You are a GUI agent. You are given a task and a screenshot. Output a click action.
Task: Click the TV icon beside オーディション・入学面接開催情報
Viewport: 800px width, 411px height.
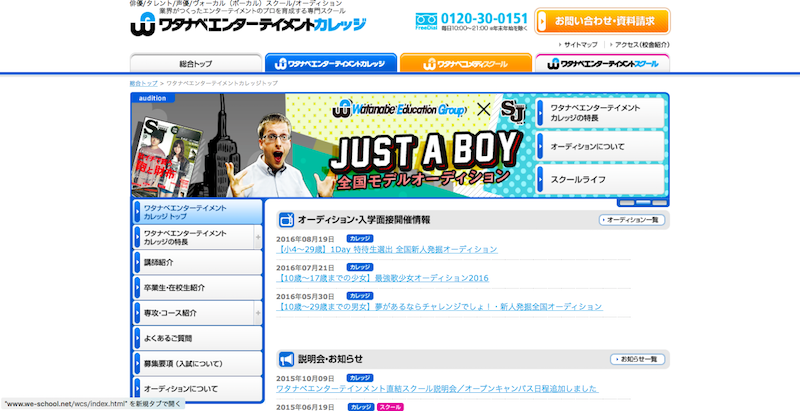click(x=286, y=219)
